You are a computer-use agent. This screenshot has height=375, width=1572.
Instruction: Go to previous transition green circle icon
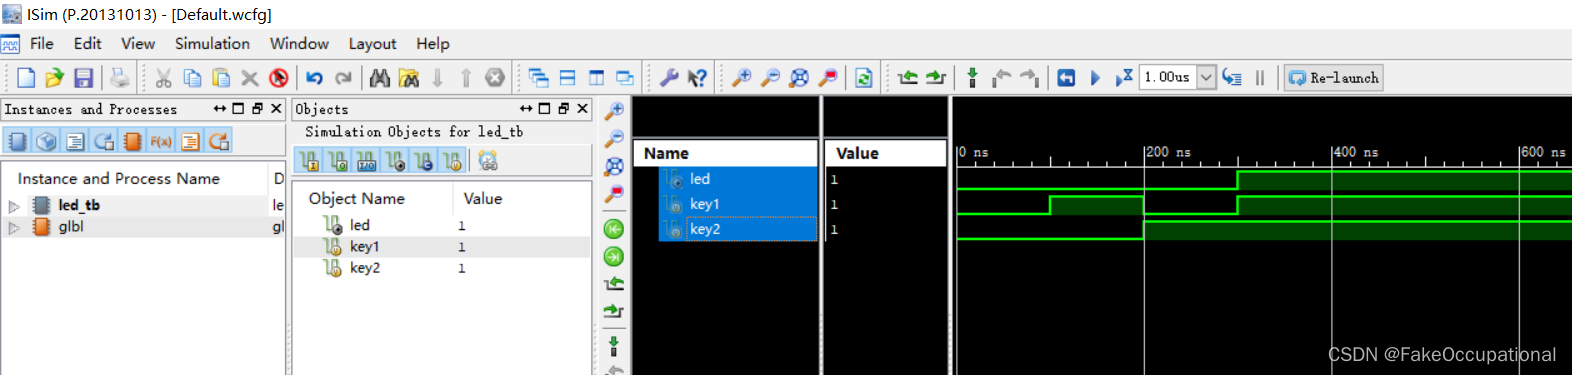614,229
